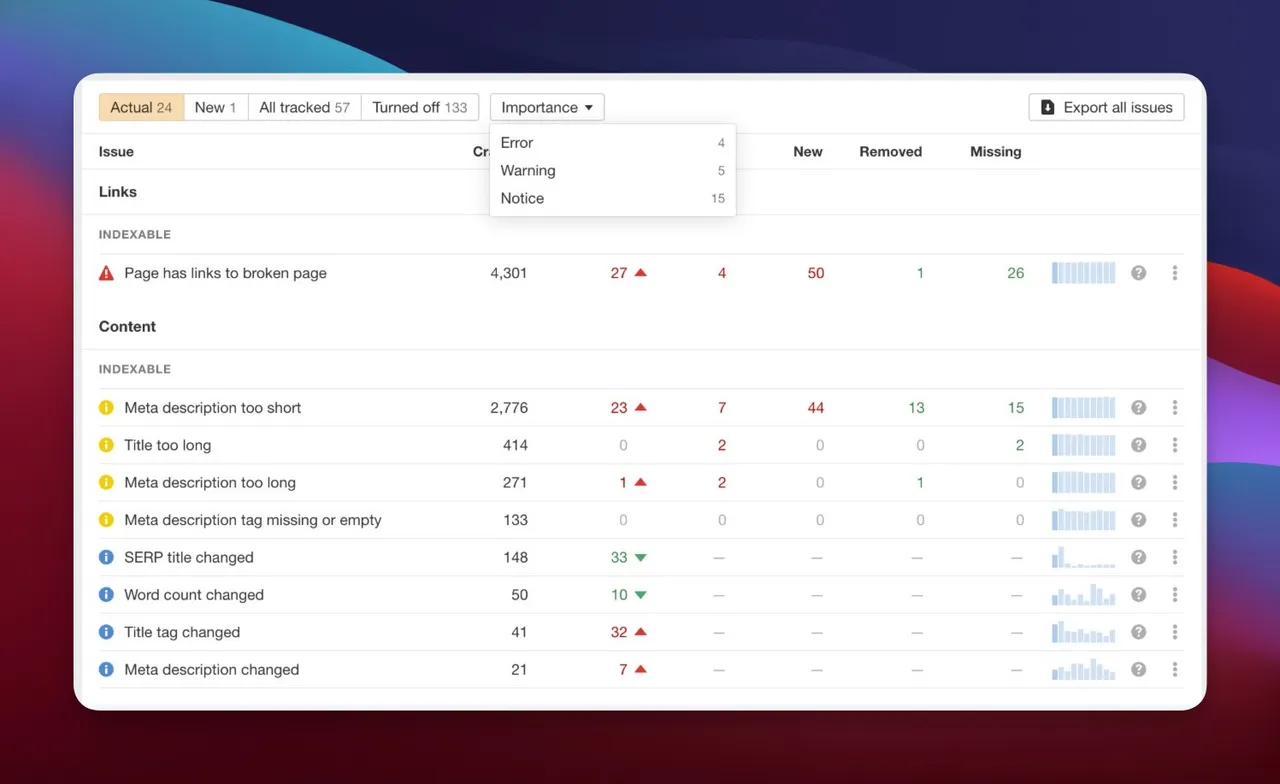Open more options for Meta description changed
Viewport: 1280px width, 784px height.
click(x=1175, y=670)
